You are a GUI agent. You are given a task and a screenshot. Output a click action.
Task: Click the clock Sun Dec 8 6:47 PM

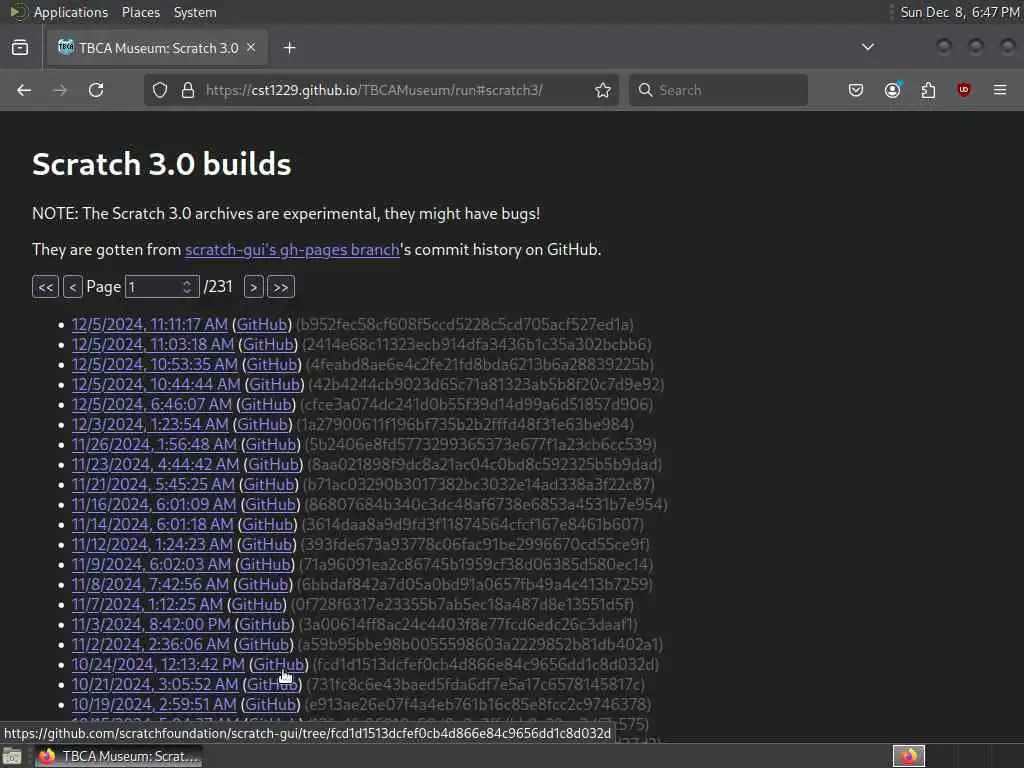coord(959,12)
